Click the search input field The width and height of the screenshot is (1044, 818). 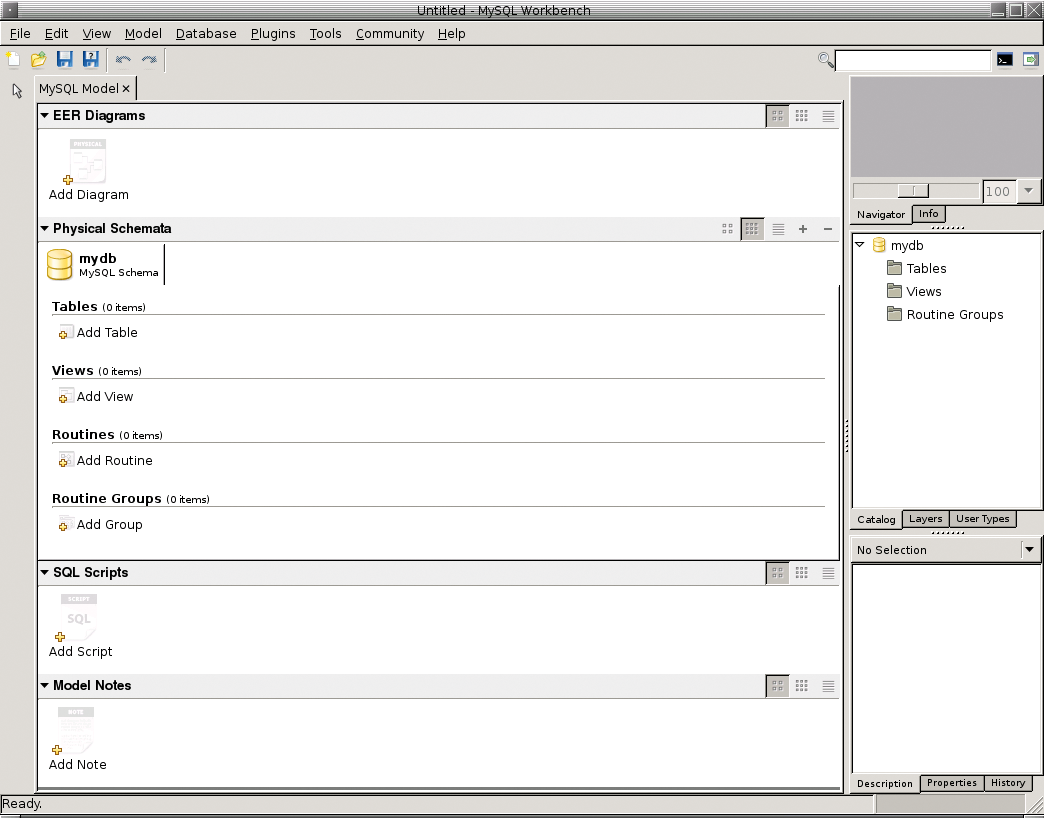click(913, 61)
